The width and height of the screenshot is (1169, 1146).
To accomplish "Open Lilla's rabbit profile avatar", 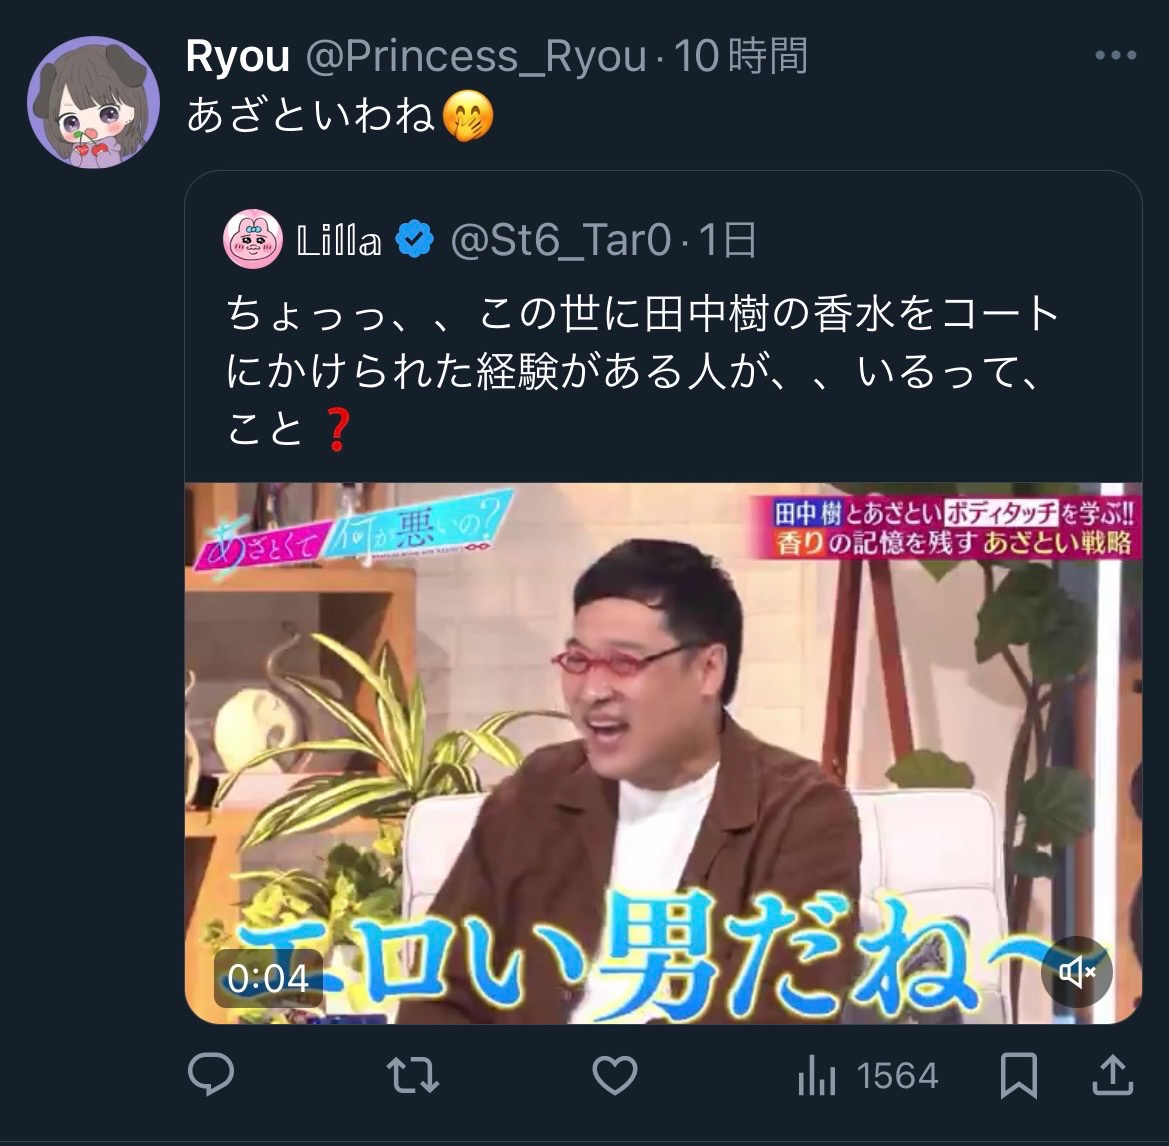I will (x=253, y=239).
